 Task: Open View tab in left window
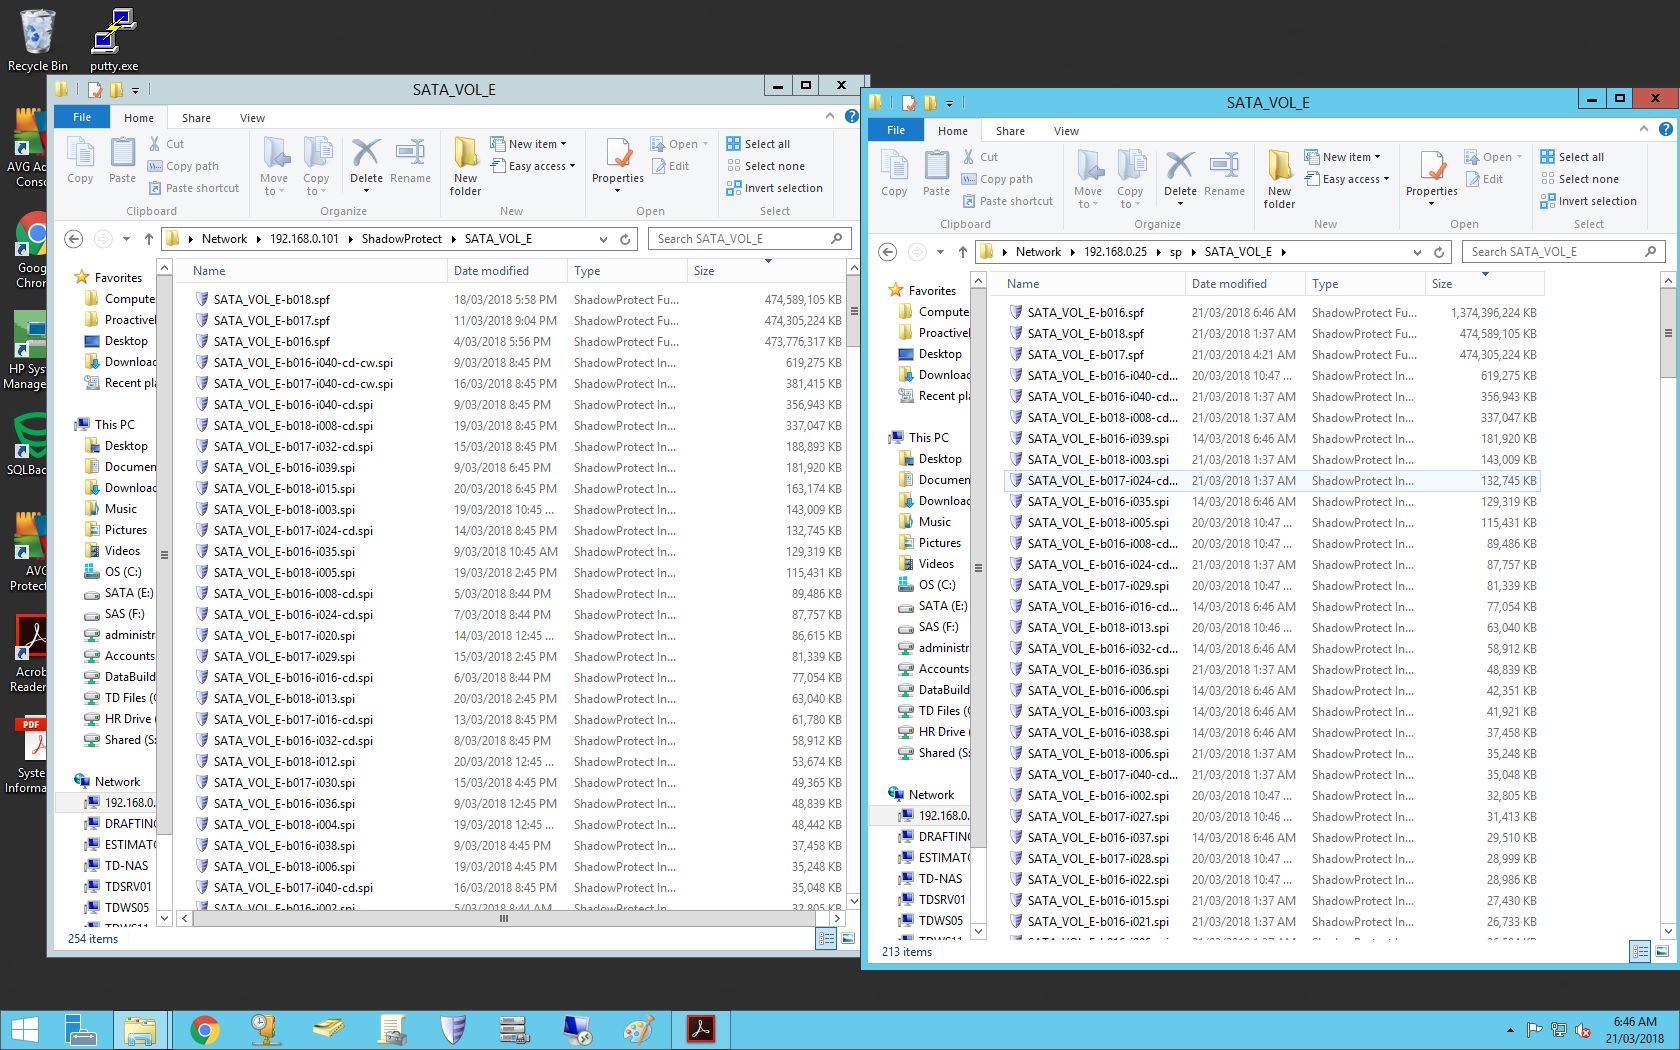[x=252, y=118]
